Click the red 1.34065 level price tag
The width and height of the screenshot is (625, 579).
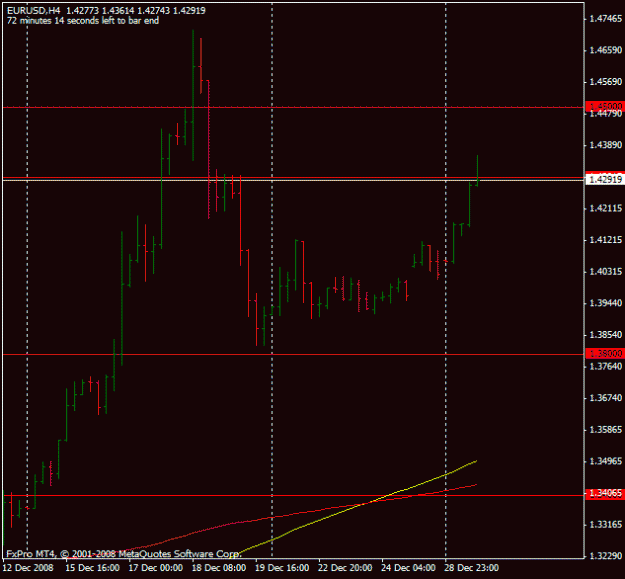pos(605,494)
